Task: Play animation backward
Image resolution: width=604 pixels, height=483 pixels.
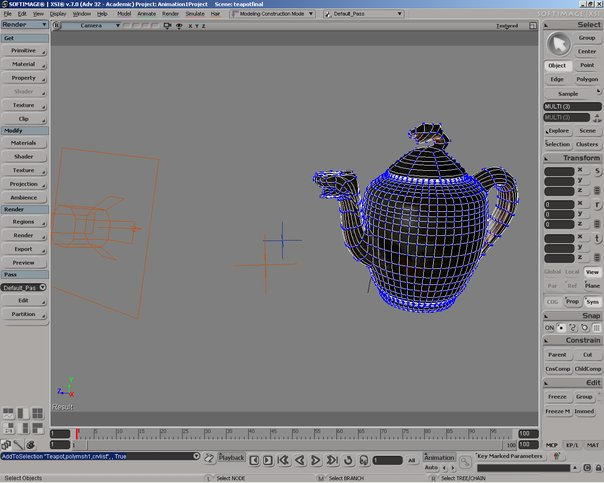Action: [300, 460]
